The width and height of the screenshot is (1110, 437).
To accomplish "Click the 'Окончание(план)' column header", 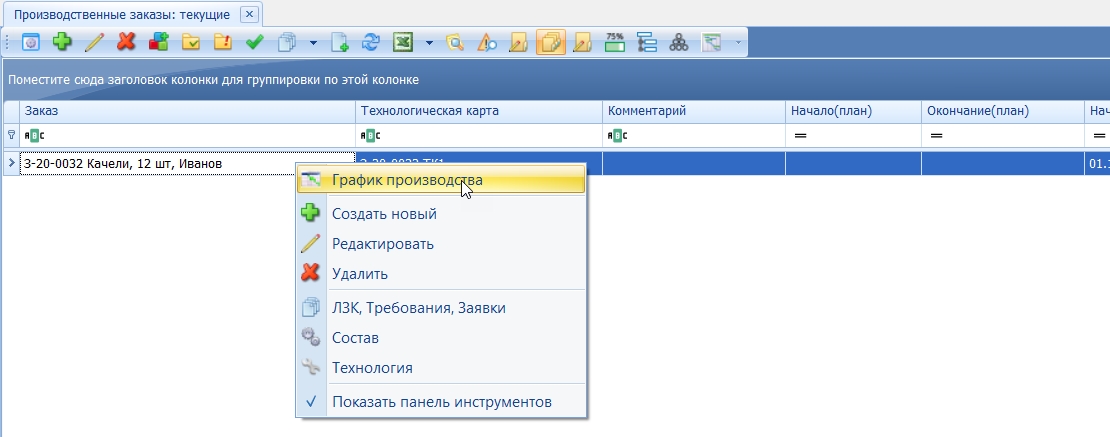I will pos(1002,111).
